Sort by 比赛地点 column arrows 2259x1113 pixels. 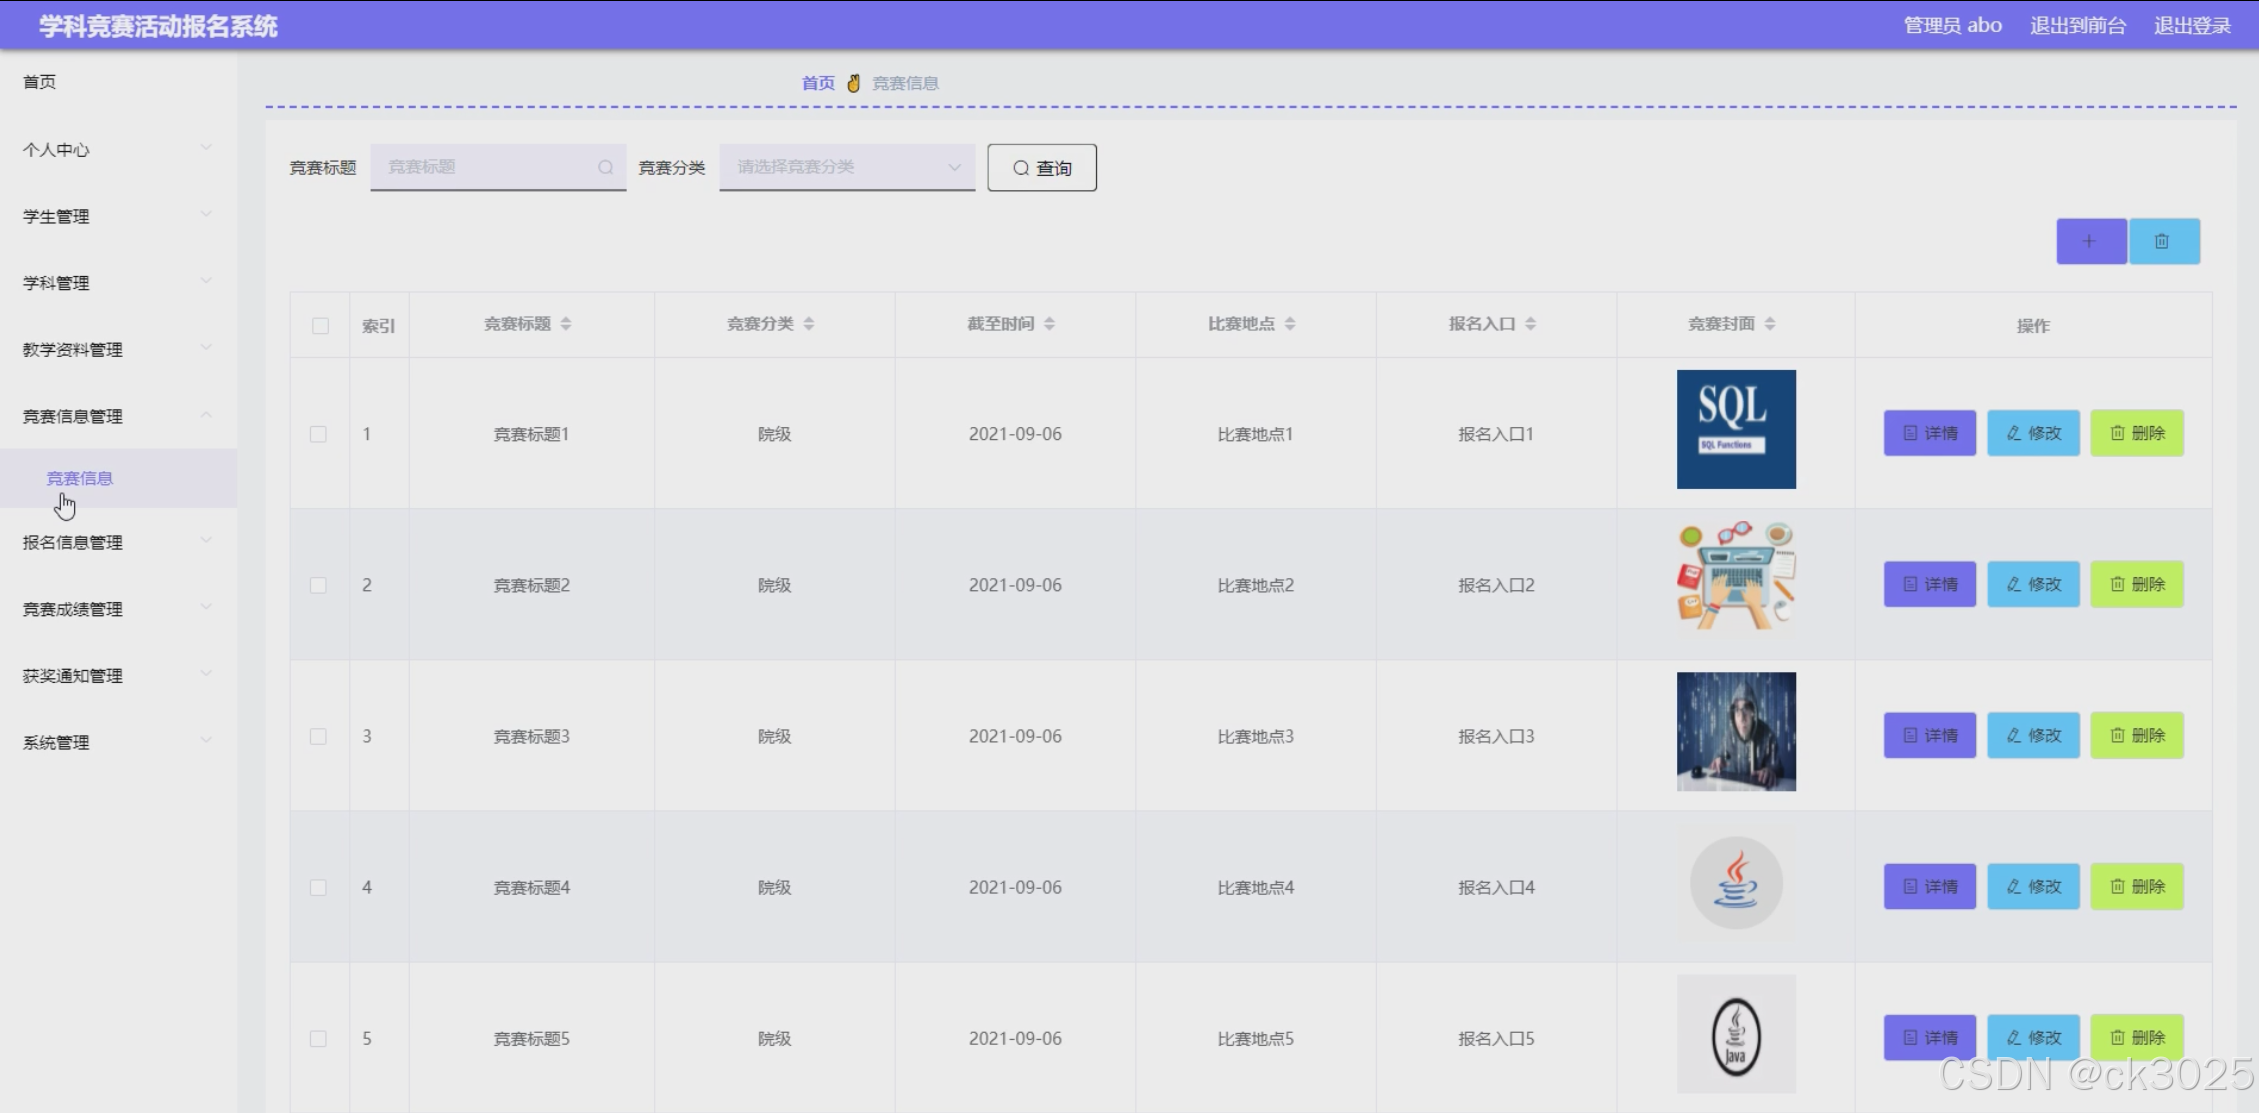coord(1290,324)
